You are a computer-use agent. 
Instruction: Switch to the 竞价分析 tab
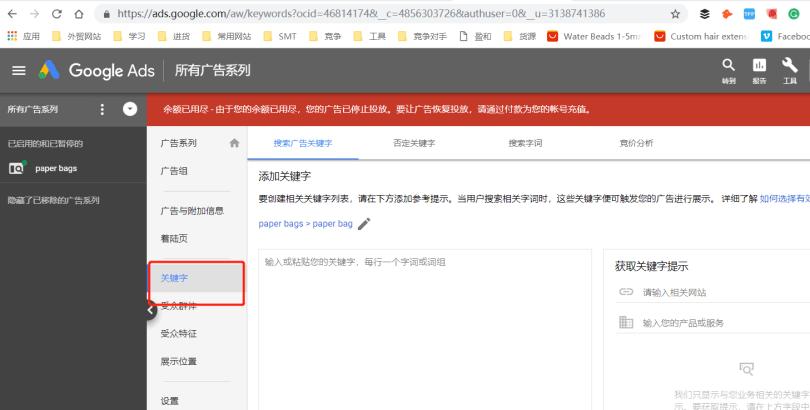pos(636,143)
